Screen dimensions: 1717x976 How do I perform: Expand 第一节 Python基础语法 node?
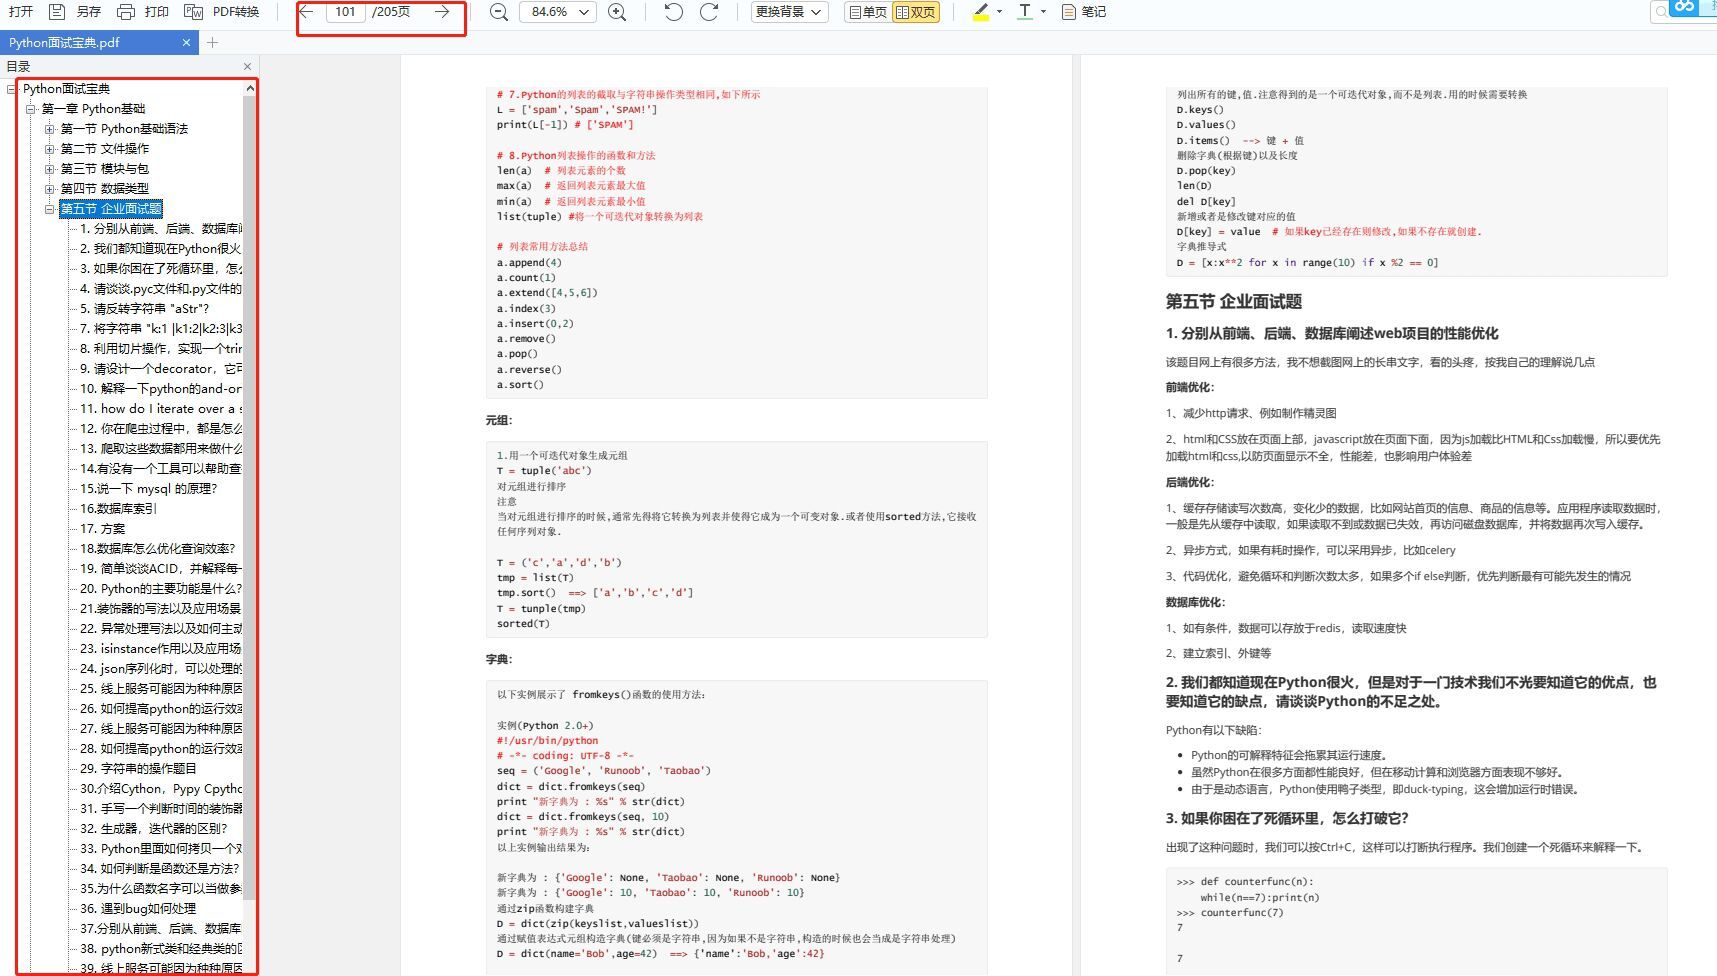pos(49,129)
